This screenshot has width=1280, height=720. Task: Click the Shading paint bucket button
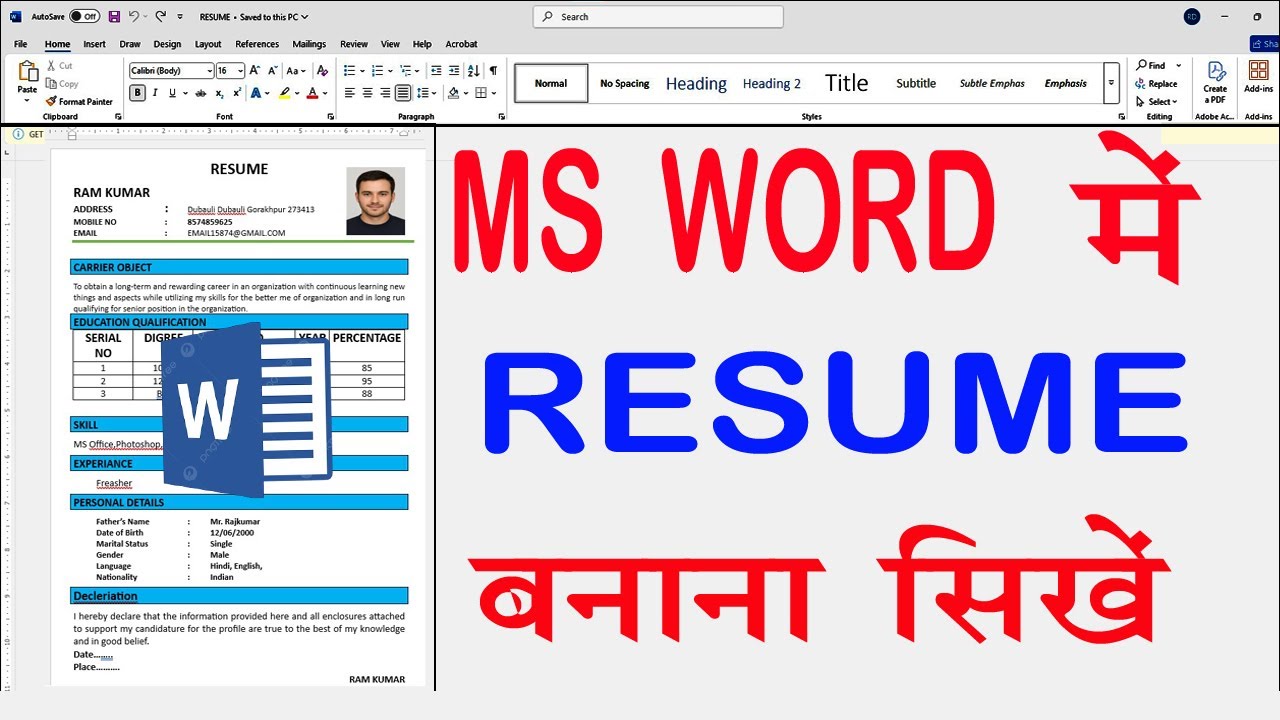(453, 93)
